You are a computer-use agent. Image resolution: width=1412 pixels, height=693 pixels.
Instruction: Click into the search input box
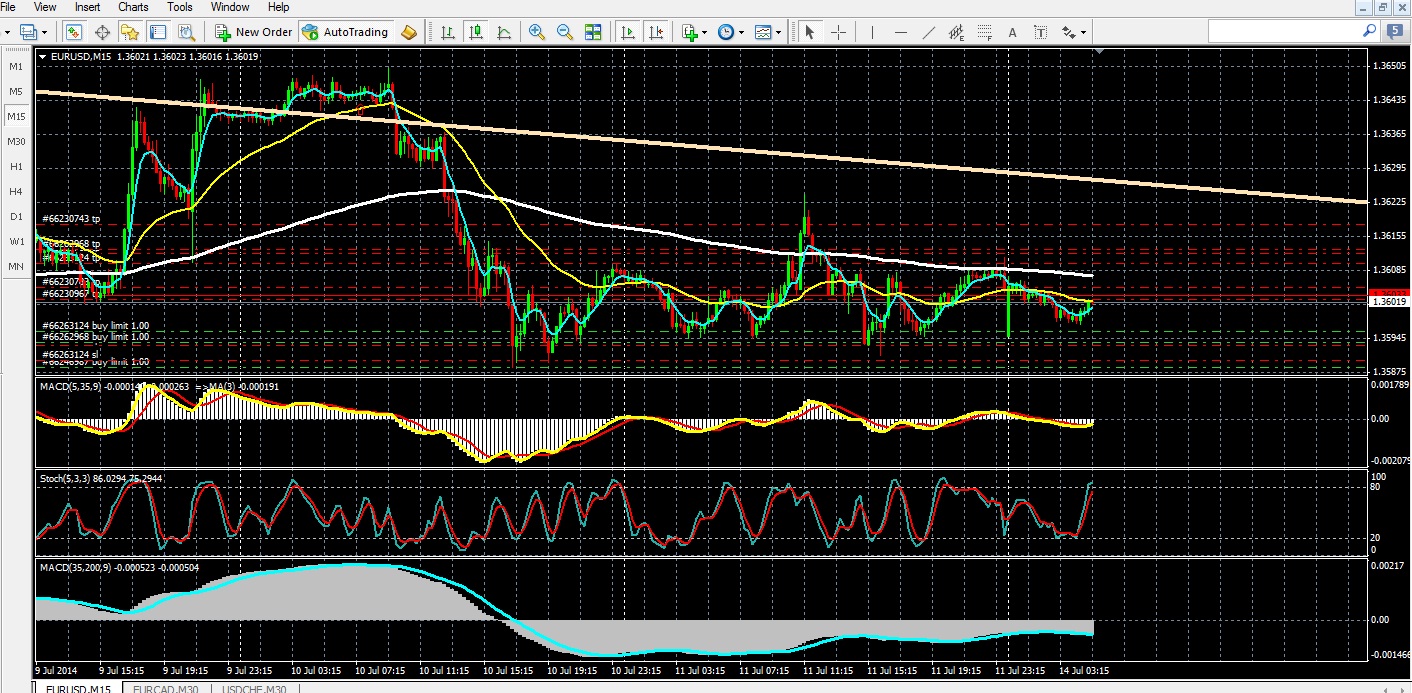point(1284,31)
